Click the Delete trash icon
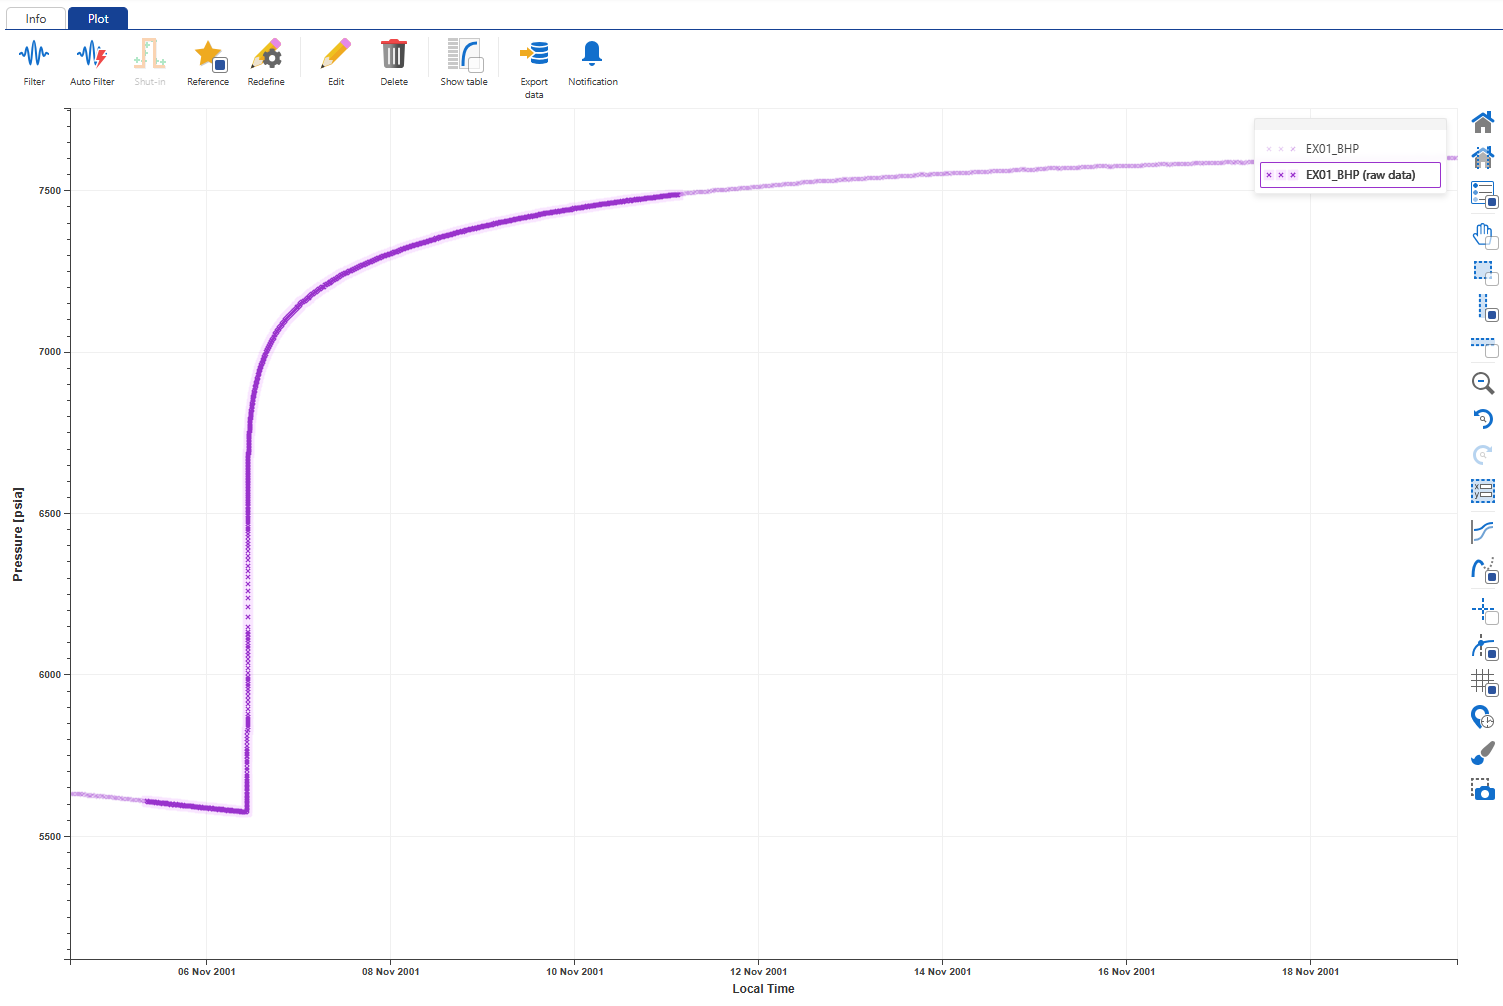Screen dimensions: 1503x1006 click(x=393, y=60)
